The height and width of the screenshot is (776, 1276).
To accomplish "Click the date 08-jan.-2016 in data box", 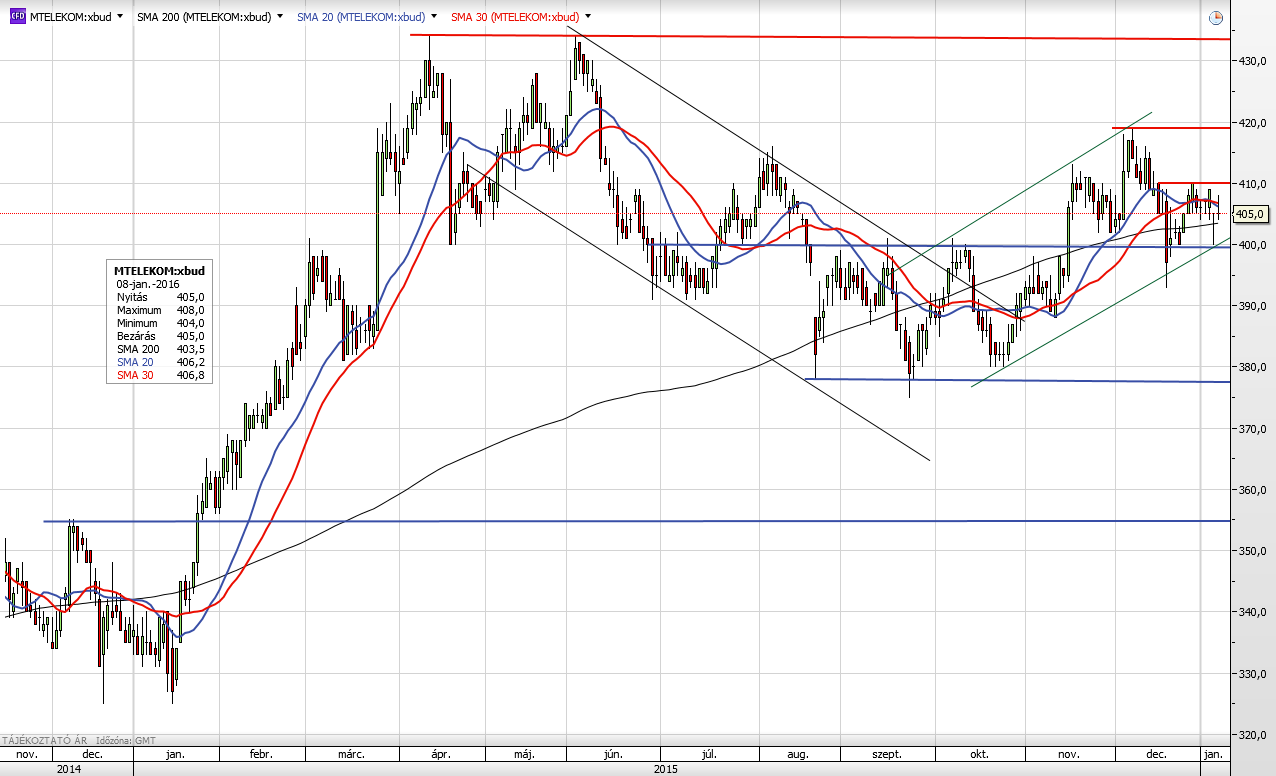I will tap(147, 285).
